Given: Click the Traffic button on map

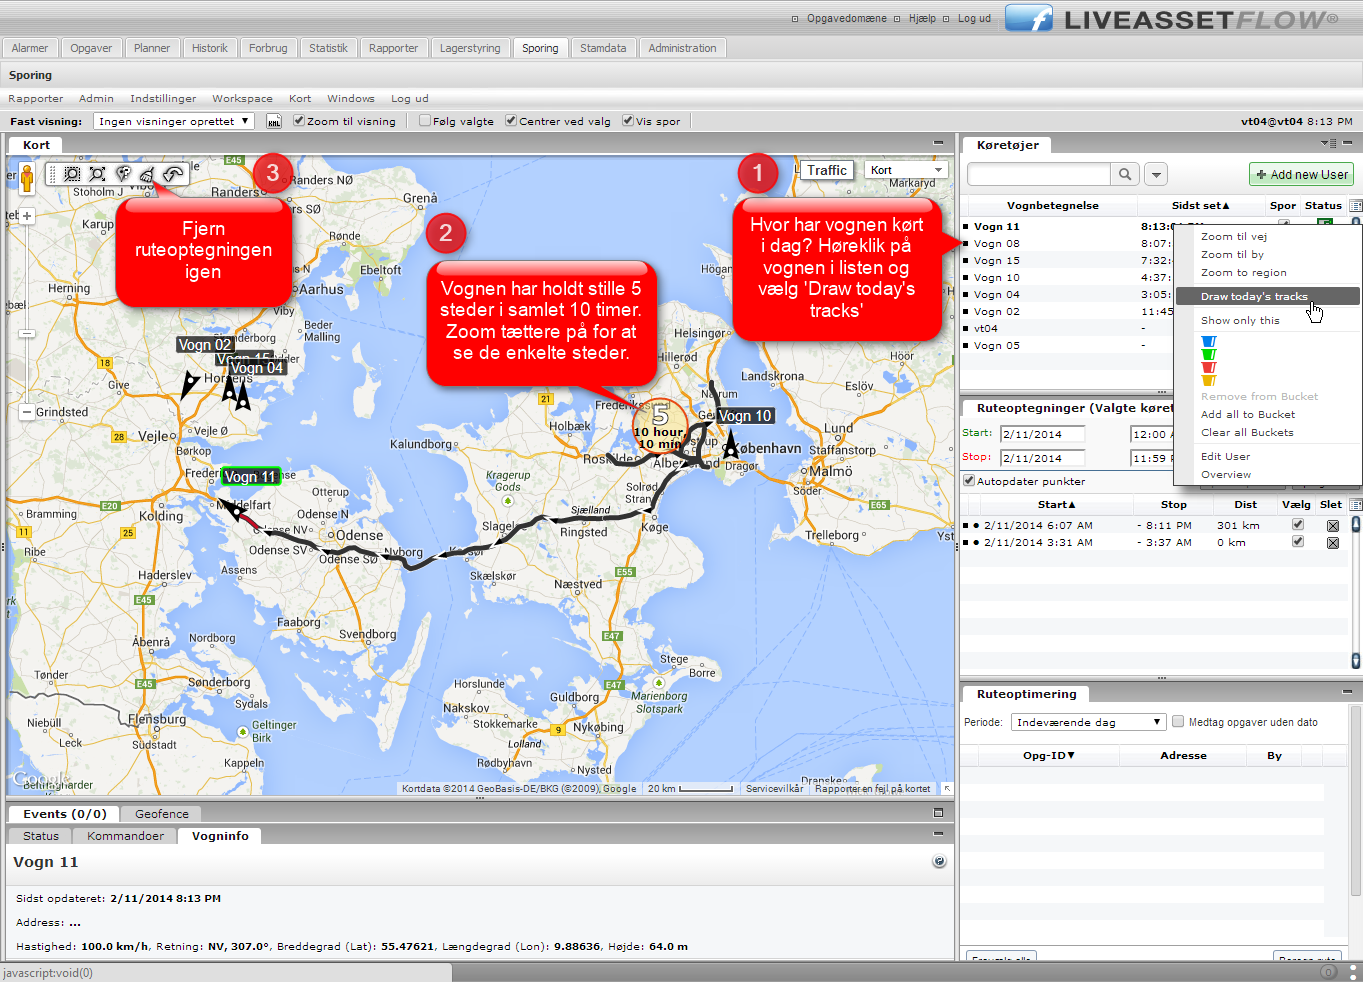Looking at the screenshot, I should click(x=827, y=170).
